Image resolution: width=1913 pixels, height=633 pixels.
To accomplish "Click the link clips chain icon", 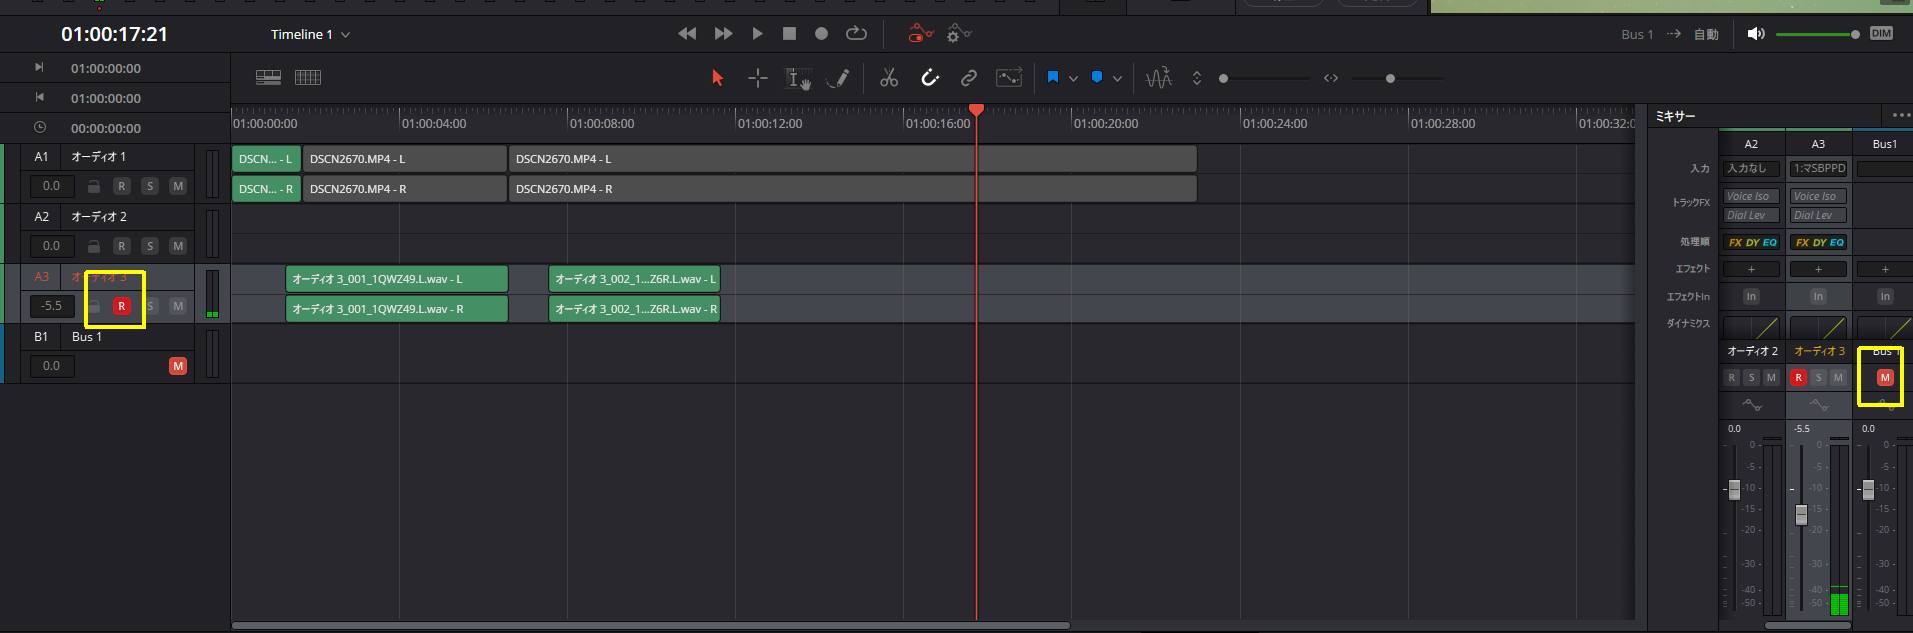I will [968, 78].
